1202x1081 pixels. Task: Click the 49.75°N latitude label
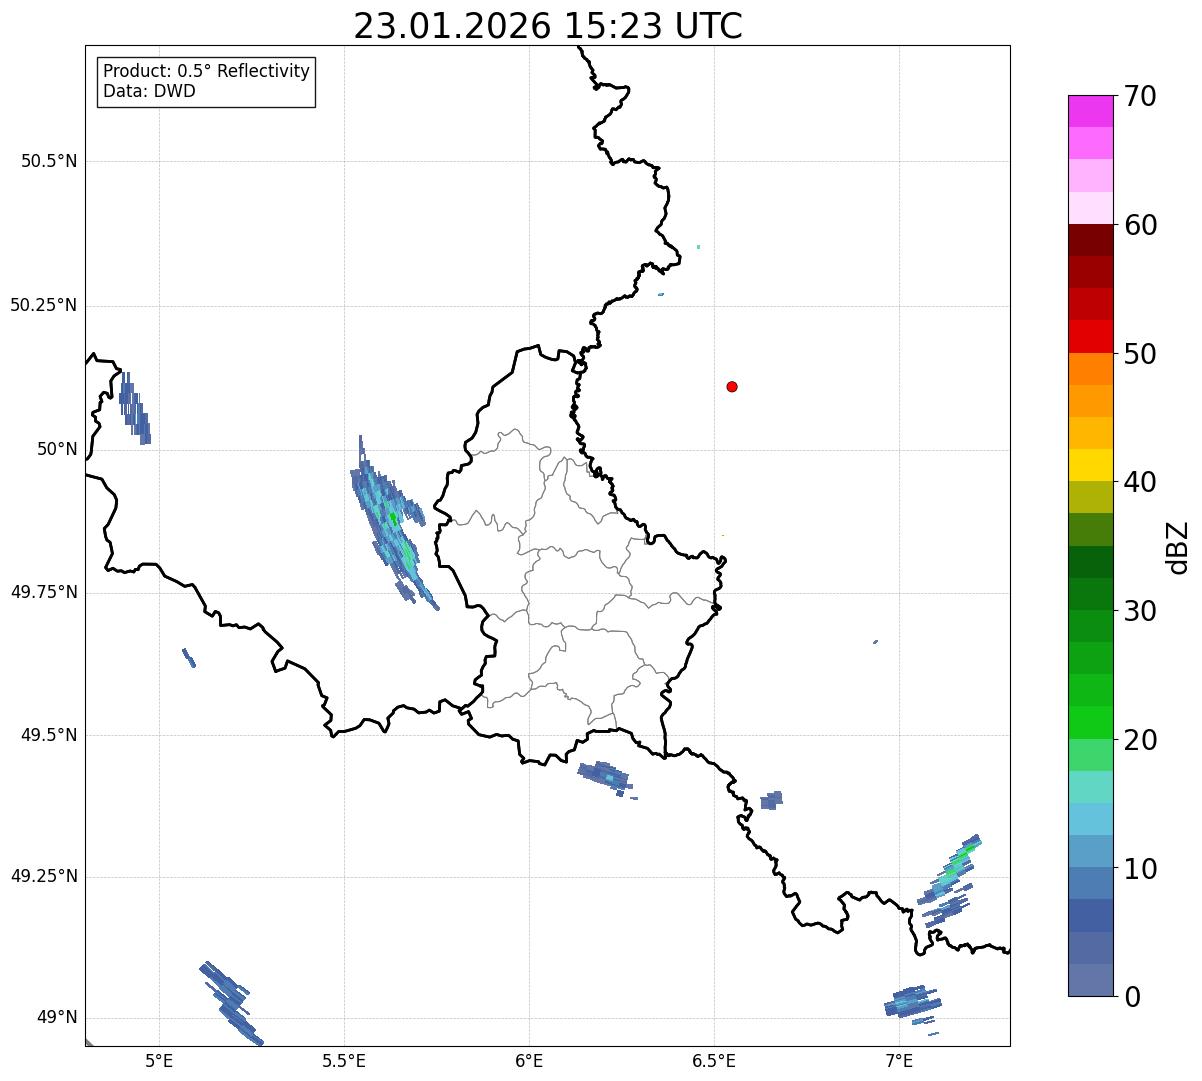pos(44,592)
